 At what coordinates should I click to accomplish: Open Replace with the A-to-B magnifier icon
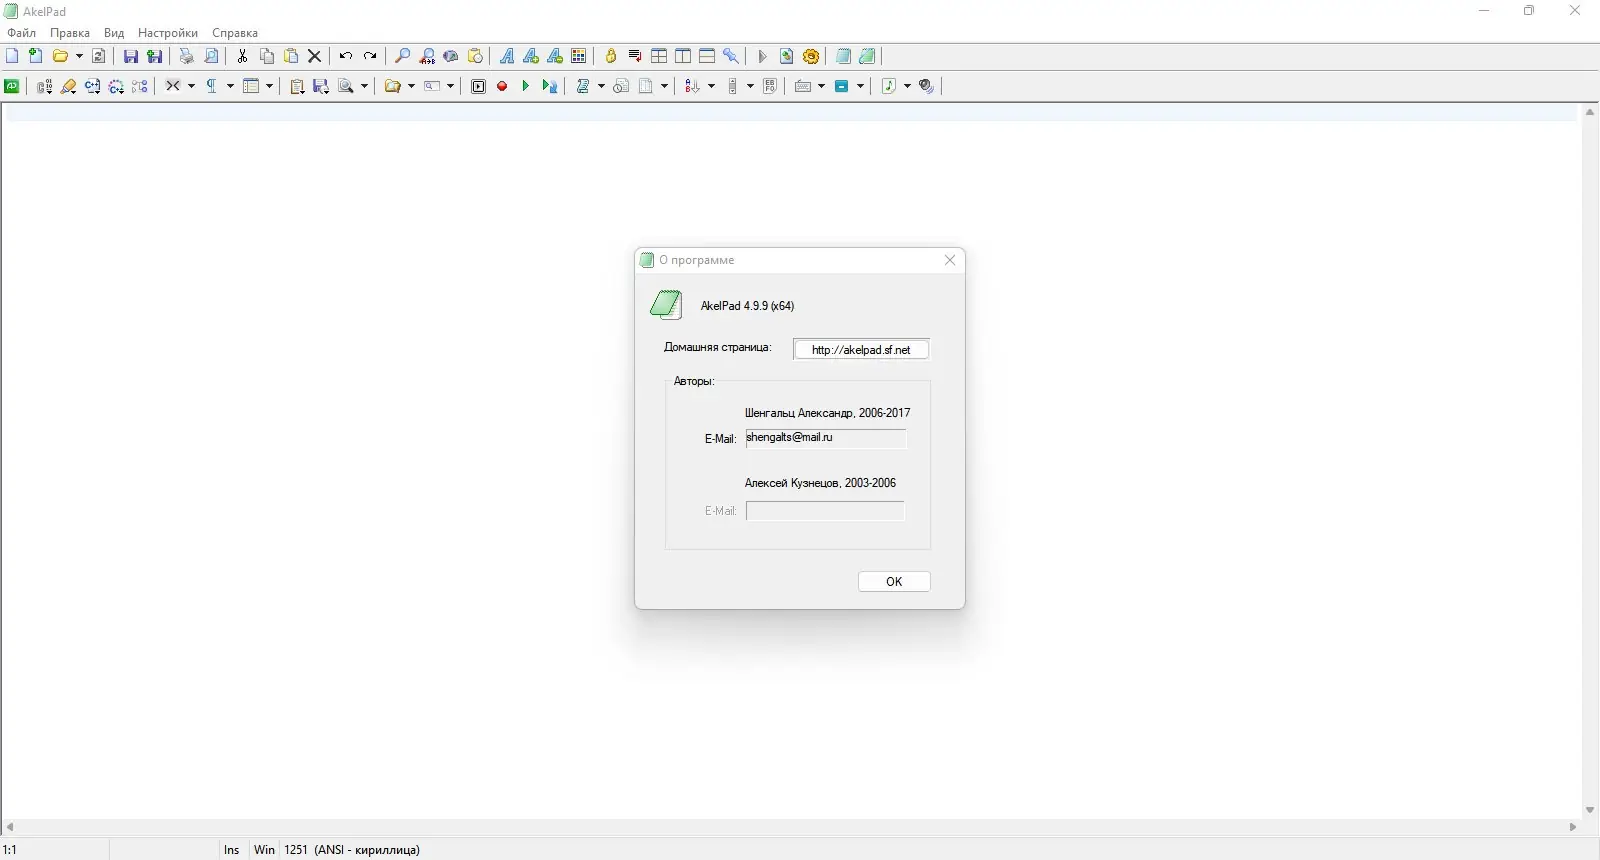(427, 56)
